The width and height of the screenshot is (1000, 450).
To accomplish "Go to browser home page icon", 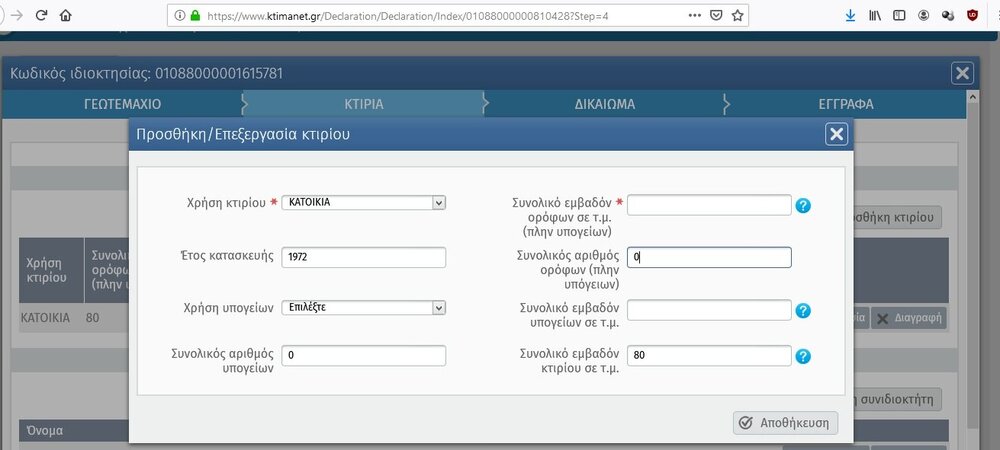I will coord(66,15).
